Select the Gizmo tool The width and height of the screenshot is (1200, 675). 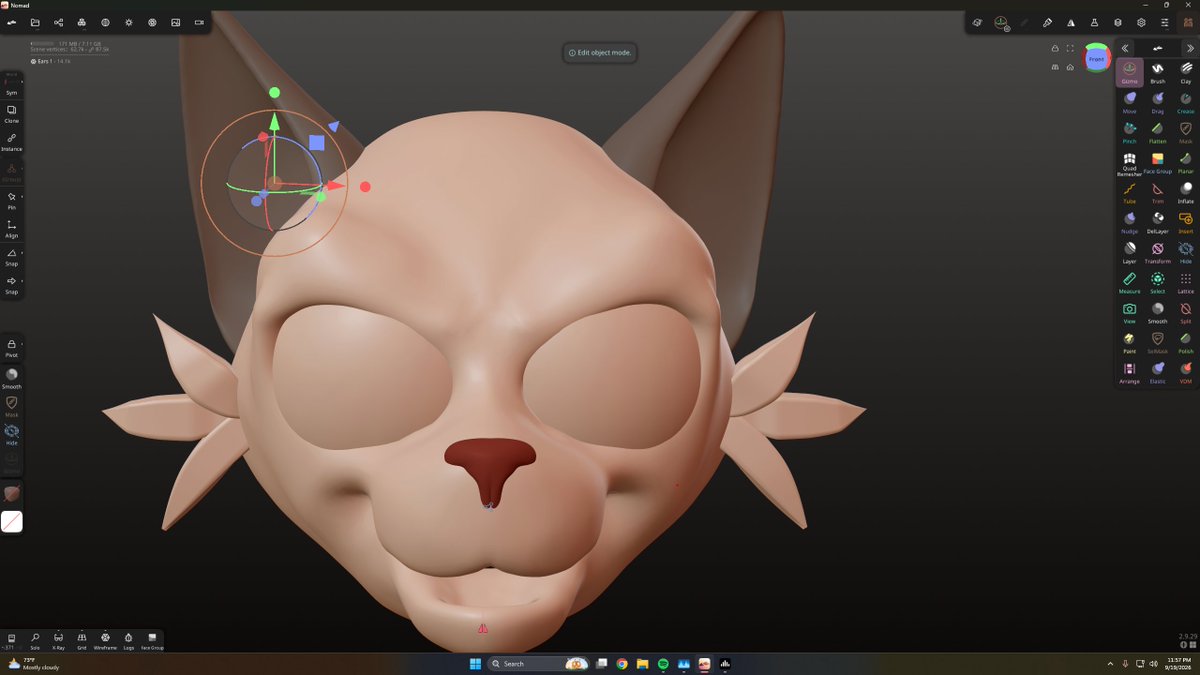(x=1129, y=72)
